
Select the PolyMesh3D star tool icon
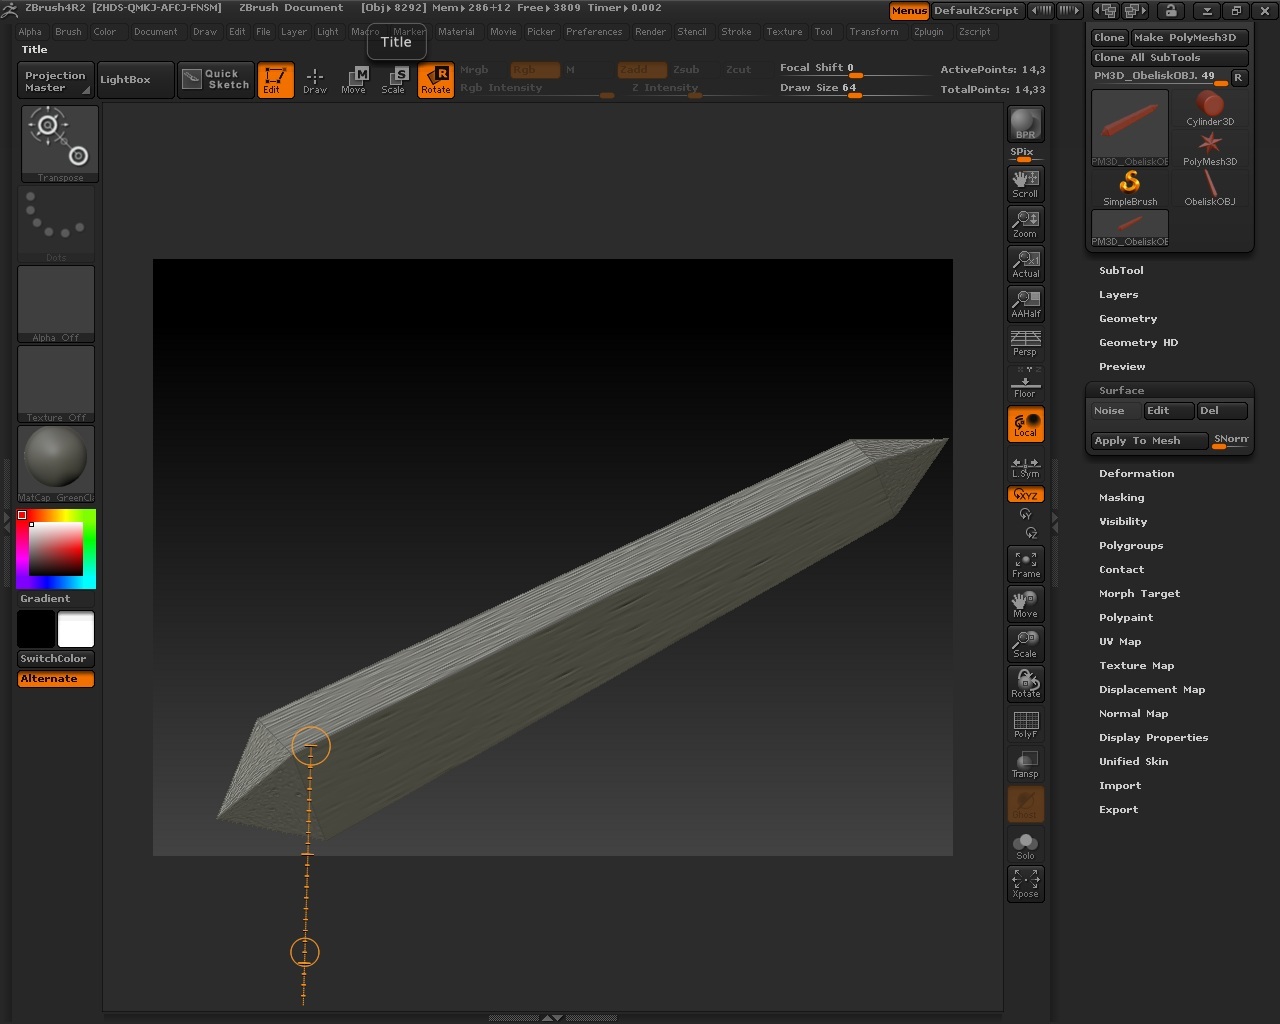pos(1210,148)
